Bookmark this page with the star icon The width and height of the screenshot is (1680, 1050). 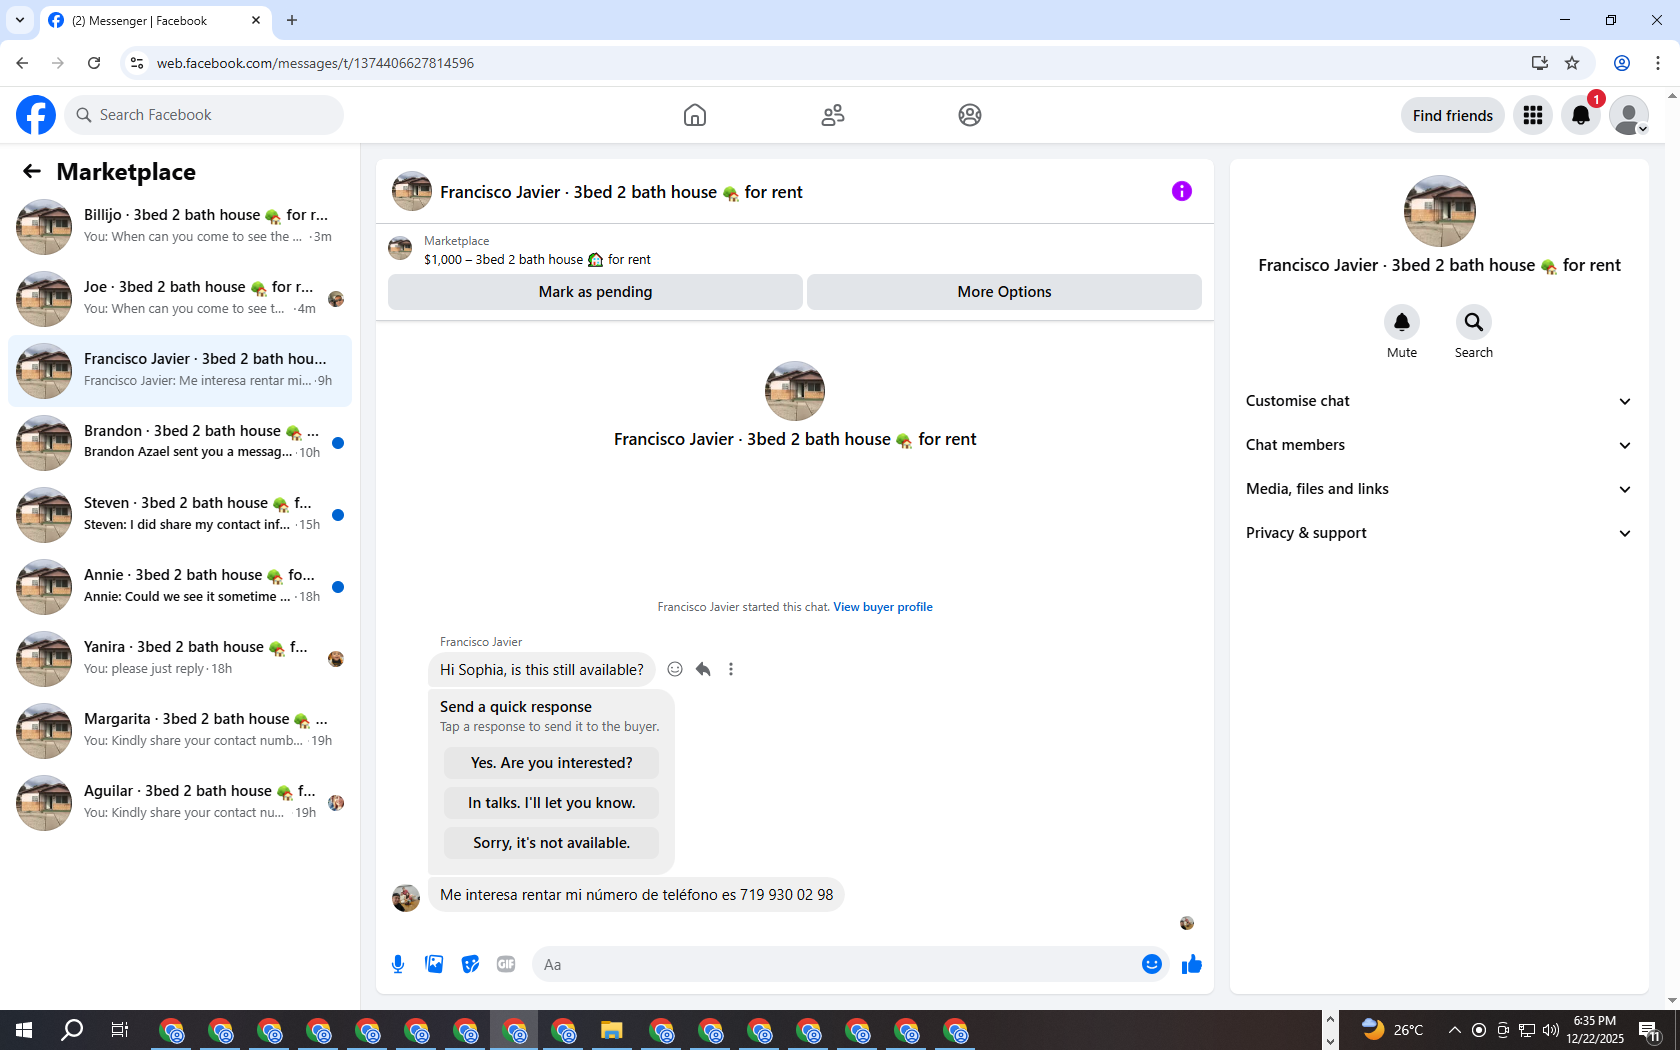[x=1572, y=63]
